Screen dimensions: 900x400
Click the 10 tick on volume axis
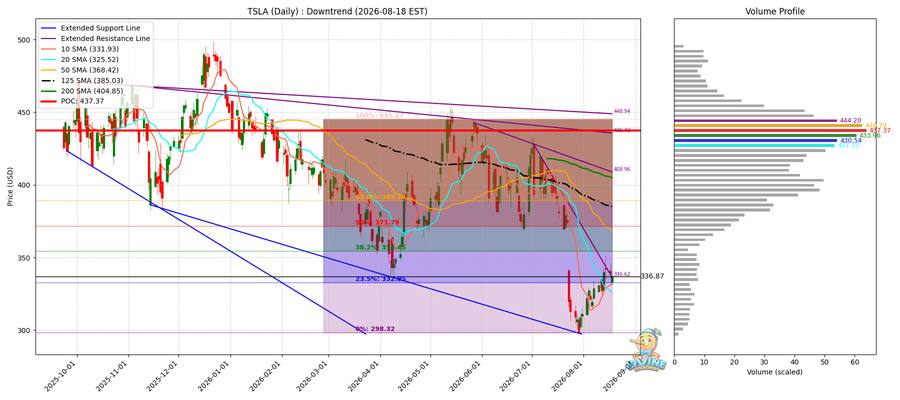(x=704, y=362)
